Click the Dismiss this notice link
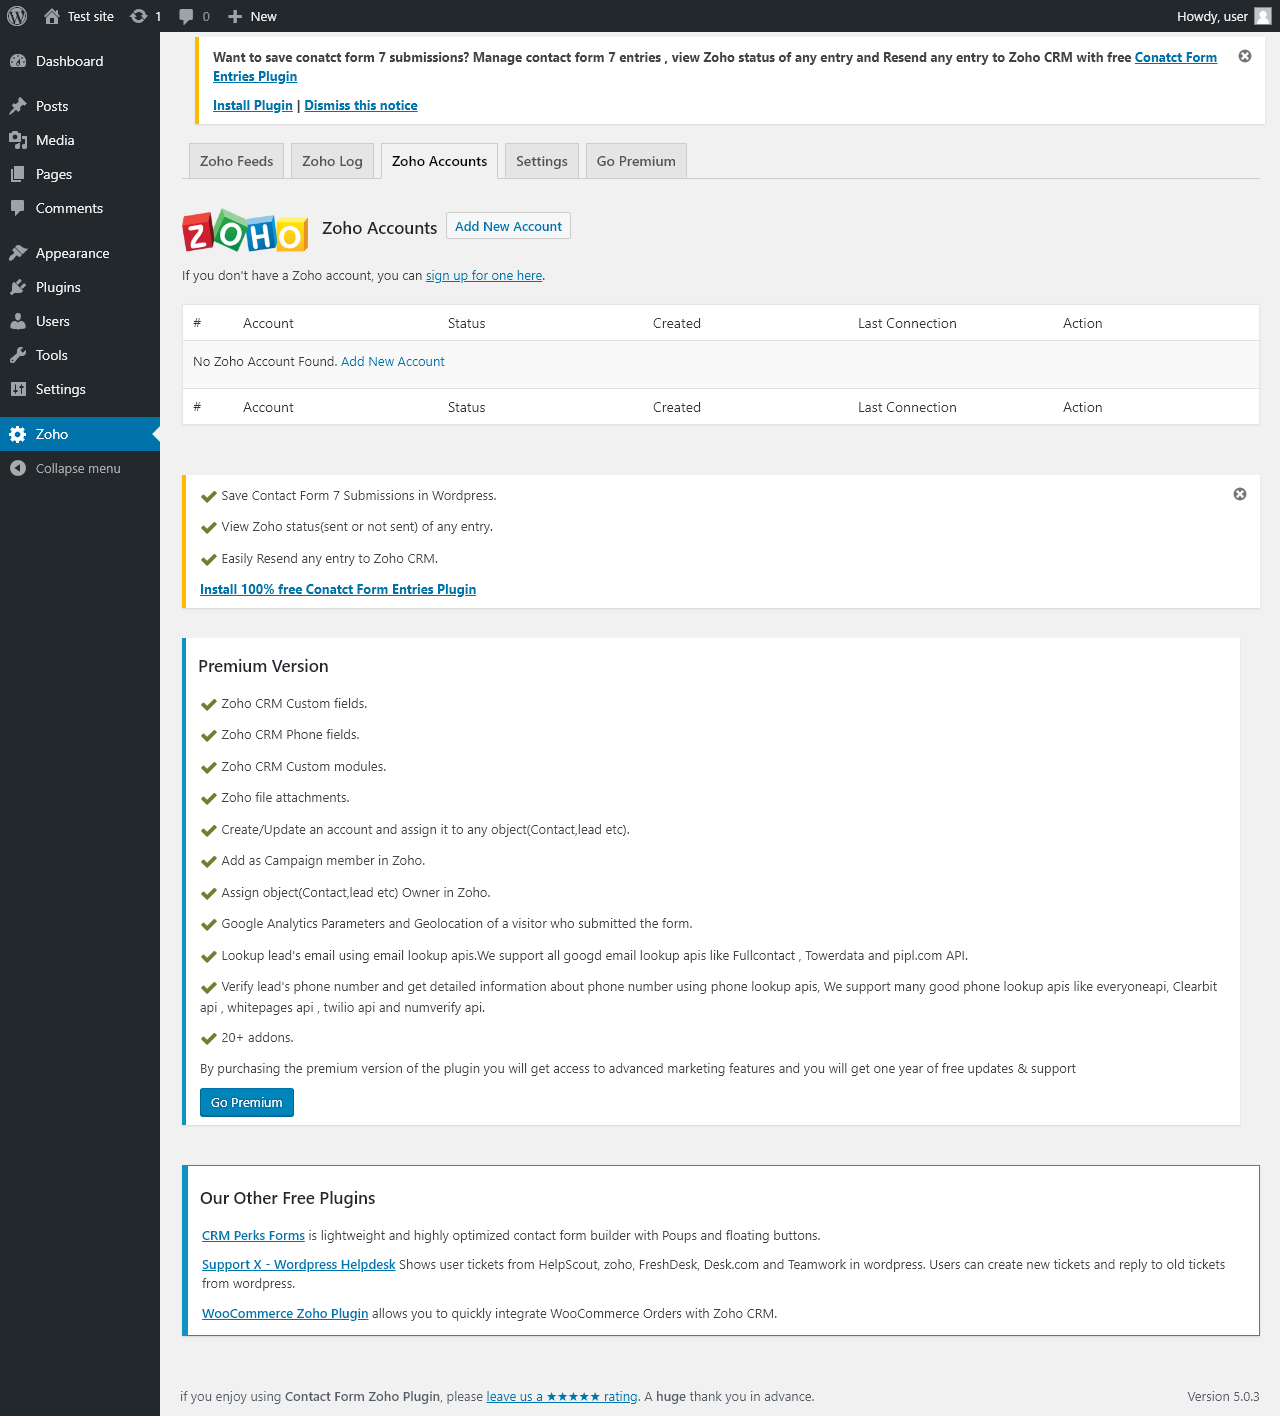Screen dimensions: 1280x1416 (361, 105)
